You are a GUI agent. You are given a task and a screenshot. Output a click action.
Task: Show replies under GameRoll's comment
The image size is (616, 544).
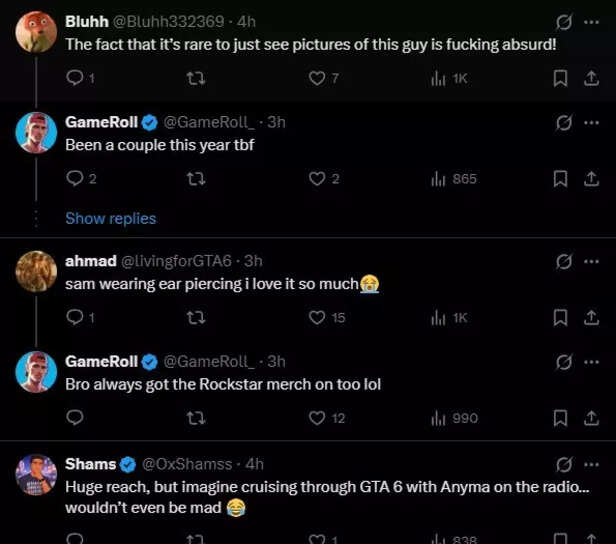coord(110,218)
